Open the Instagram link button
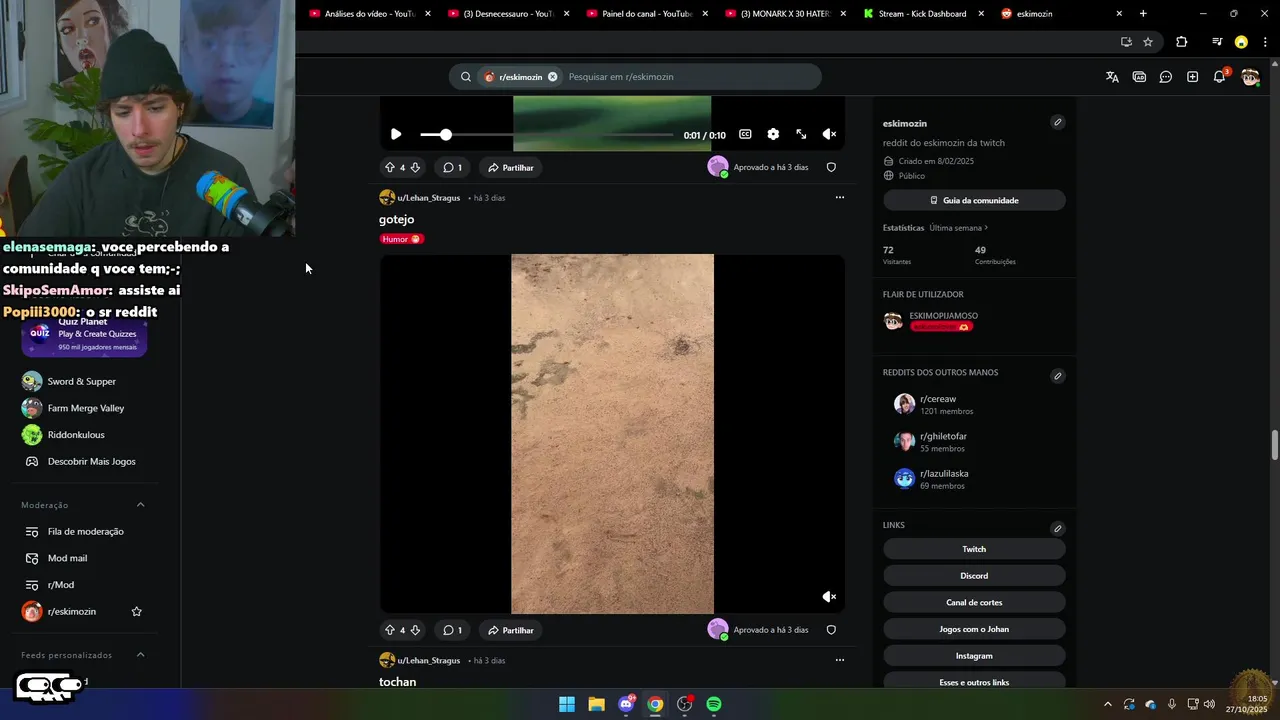Viewport: 1280px width, 720px height. [974, 656]
